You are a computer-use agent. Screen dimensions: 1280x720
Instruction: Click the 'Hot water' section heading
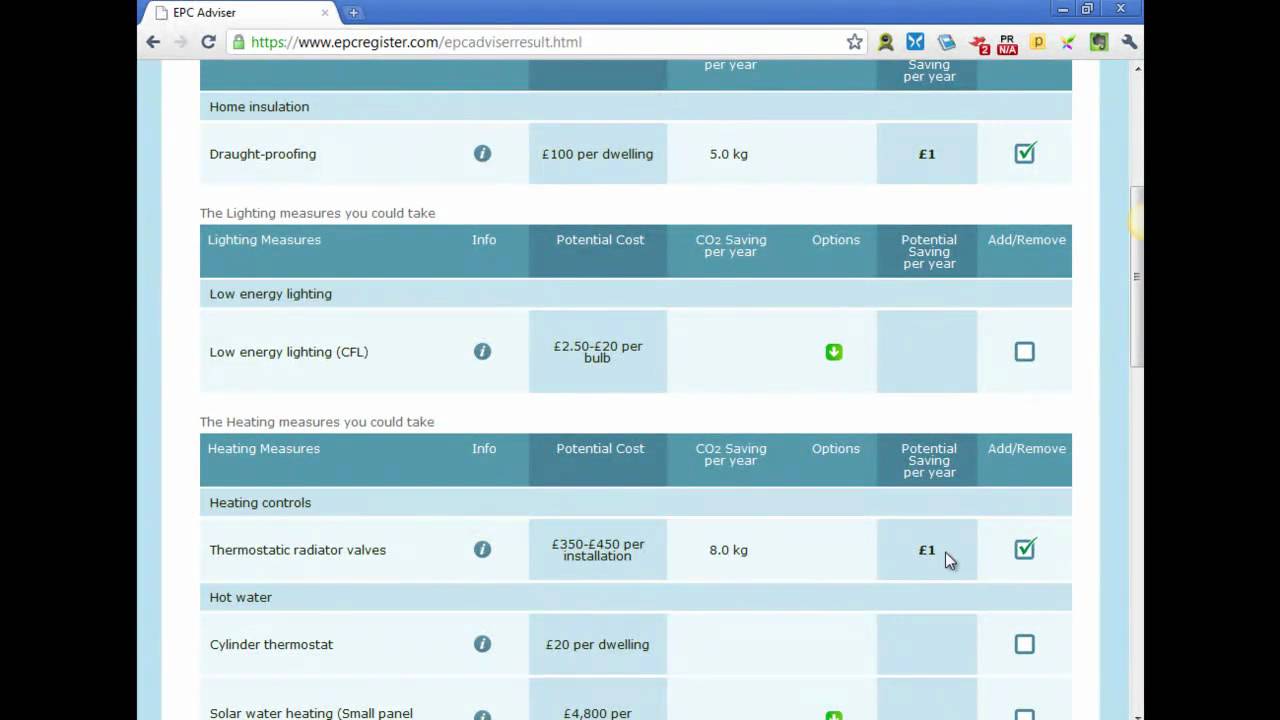tap(241, 597)
